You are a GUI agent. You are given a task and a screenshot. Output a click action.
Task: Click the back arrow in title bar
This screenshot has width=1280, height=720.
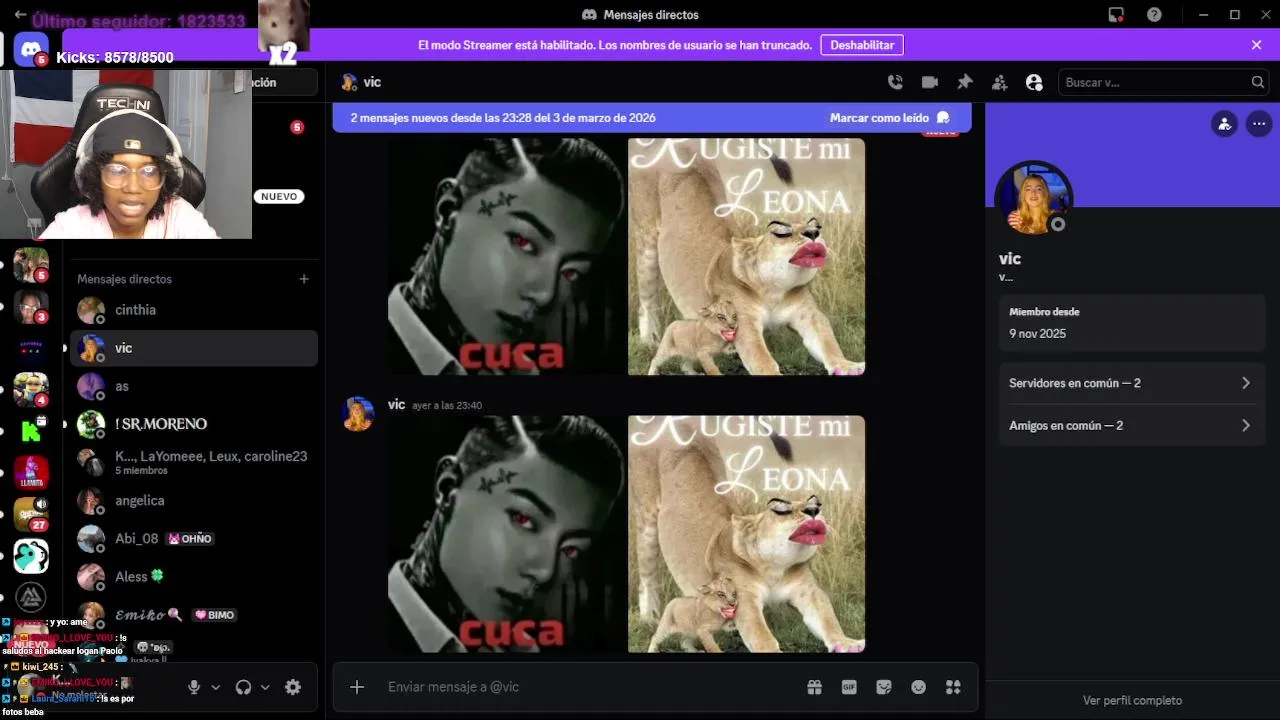[x=19, y=14]
